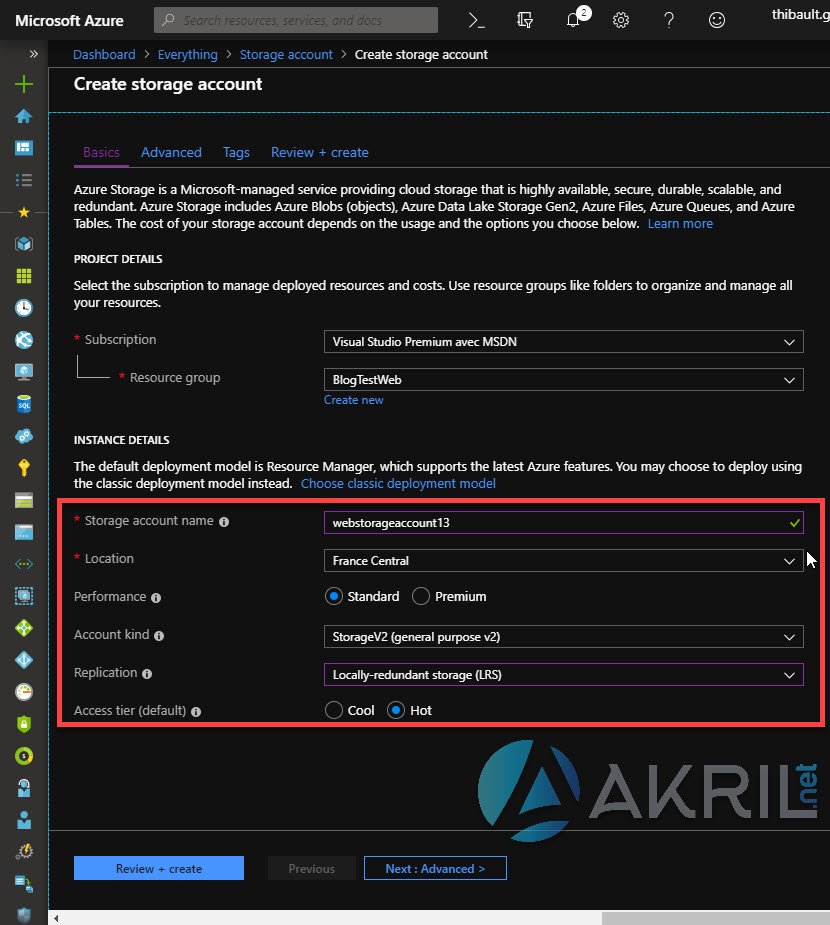
Task: Open the Monitor gauge icon in the sidebar
Action: point(24,692)
